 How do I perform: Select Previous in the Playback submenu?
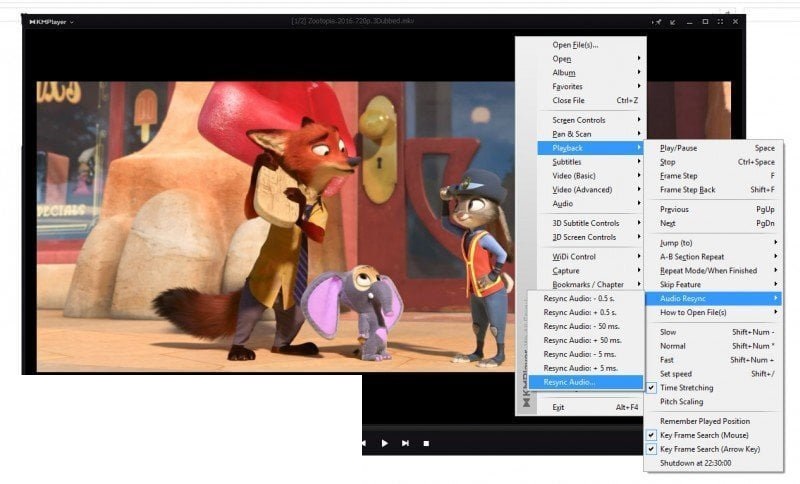pos(714,209)
